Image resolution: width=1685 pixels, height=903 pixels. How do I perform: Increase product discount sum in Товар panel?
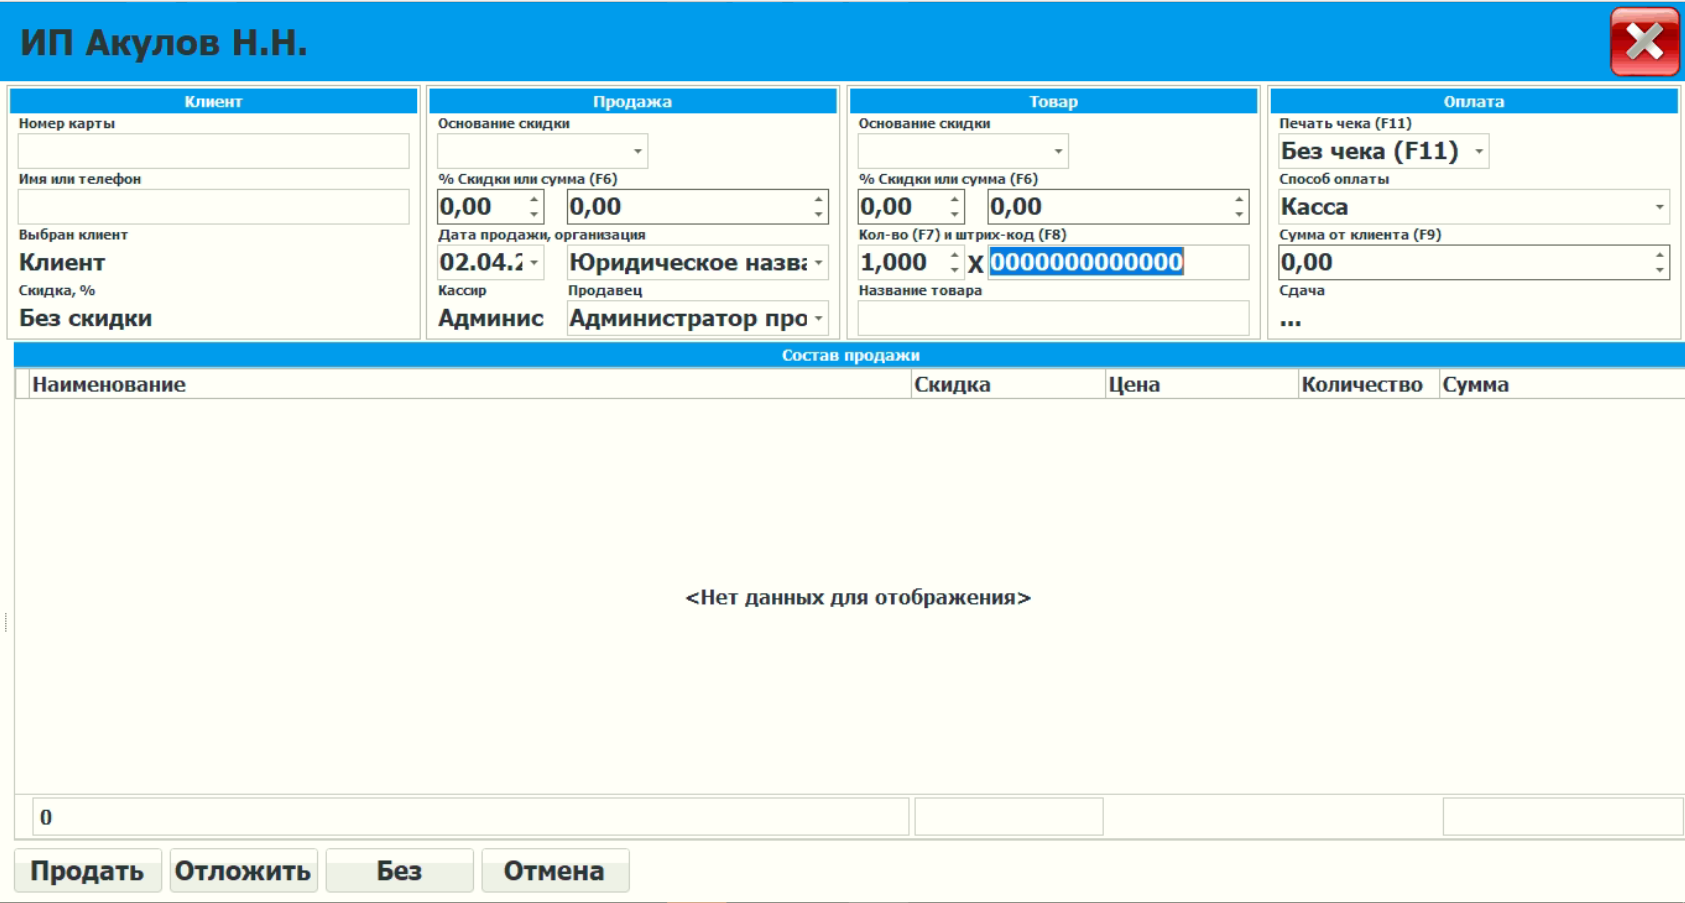(x=1240, y=199)
